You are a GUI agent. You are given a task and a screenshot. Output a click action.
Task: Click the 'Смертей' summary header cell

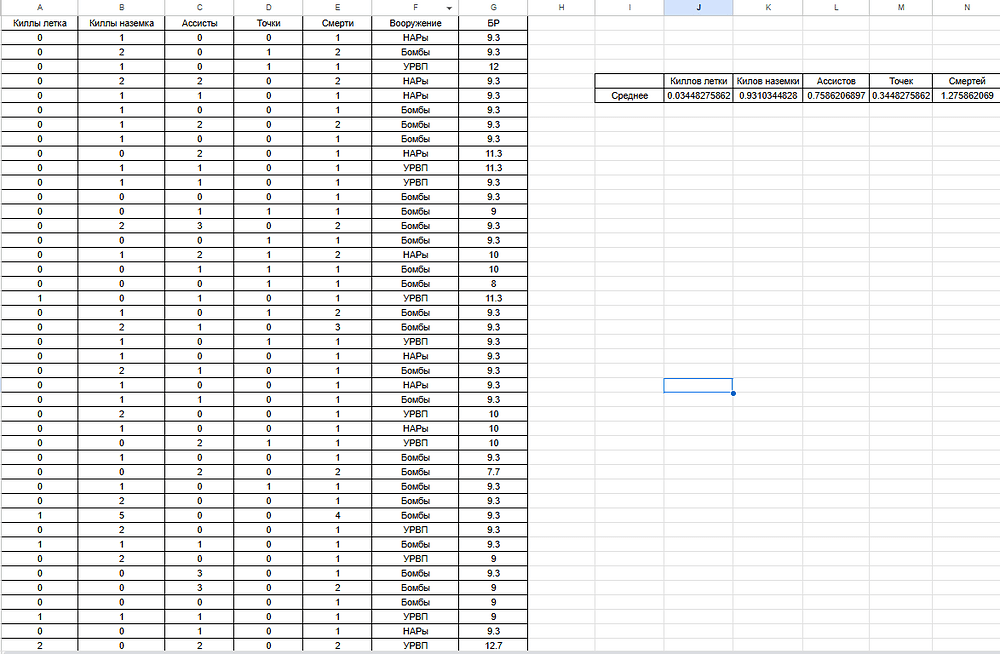point(966,81)
